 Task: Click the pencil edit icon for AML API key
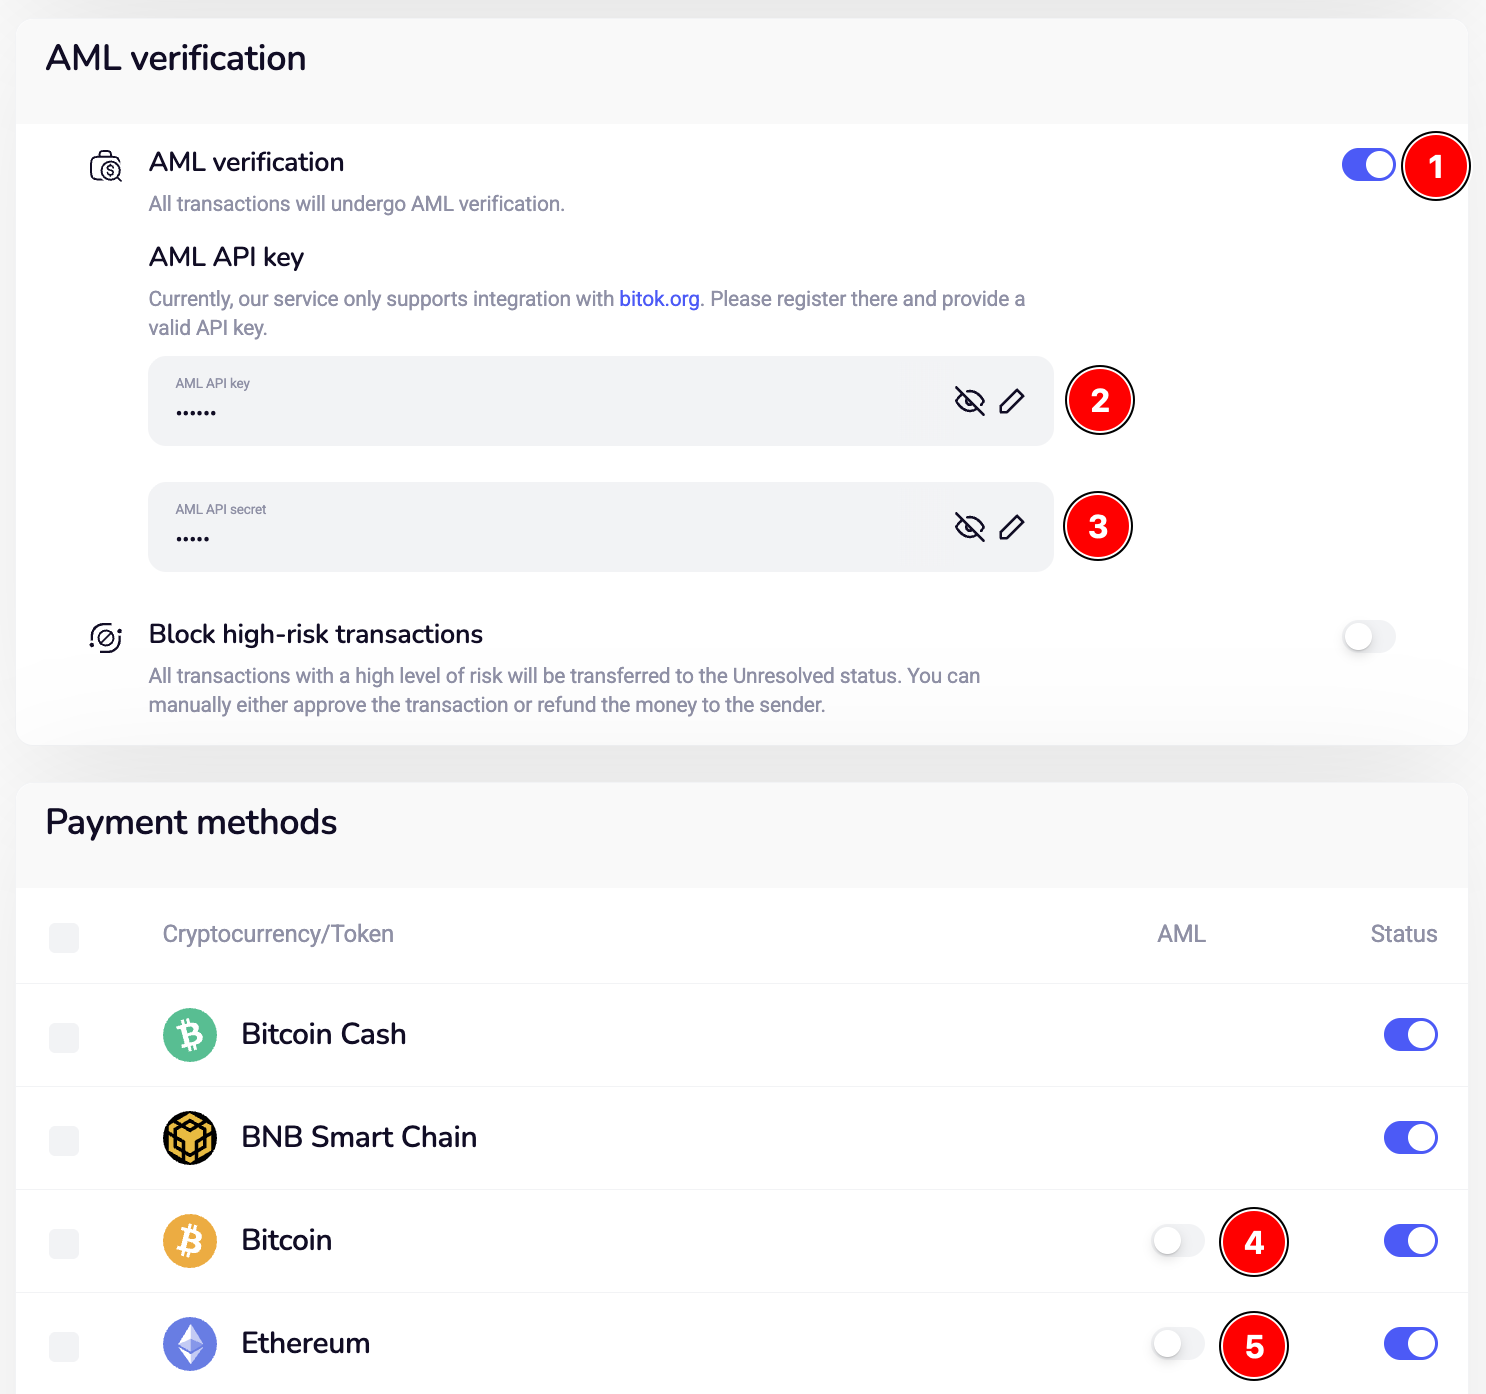(1011, 401)
